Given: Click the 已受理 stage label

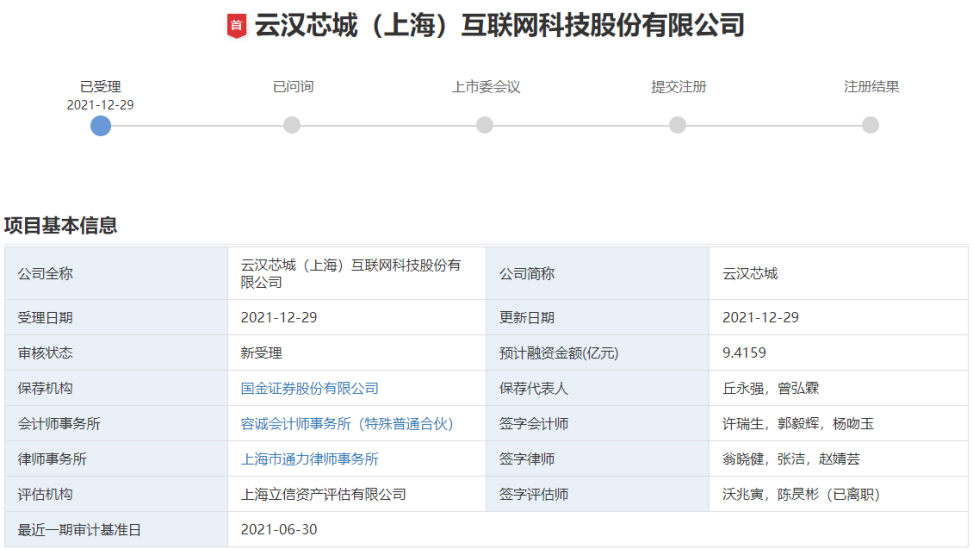Looking at the screenshot, I should (101, 87).
